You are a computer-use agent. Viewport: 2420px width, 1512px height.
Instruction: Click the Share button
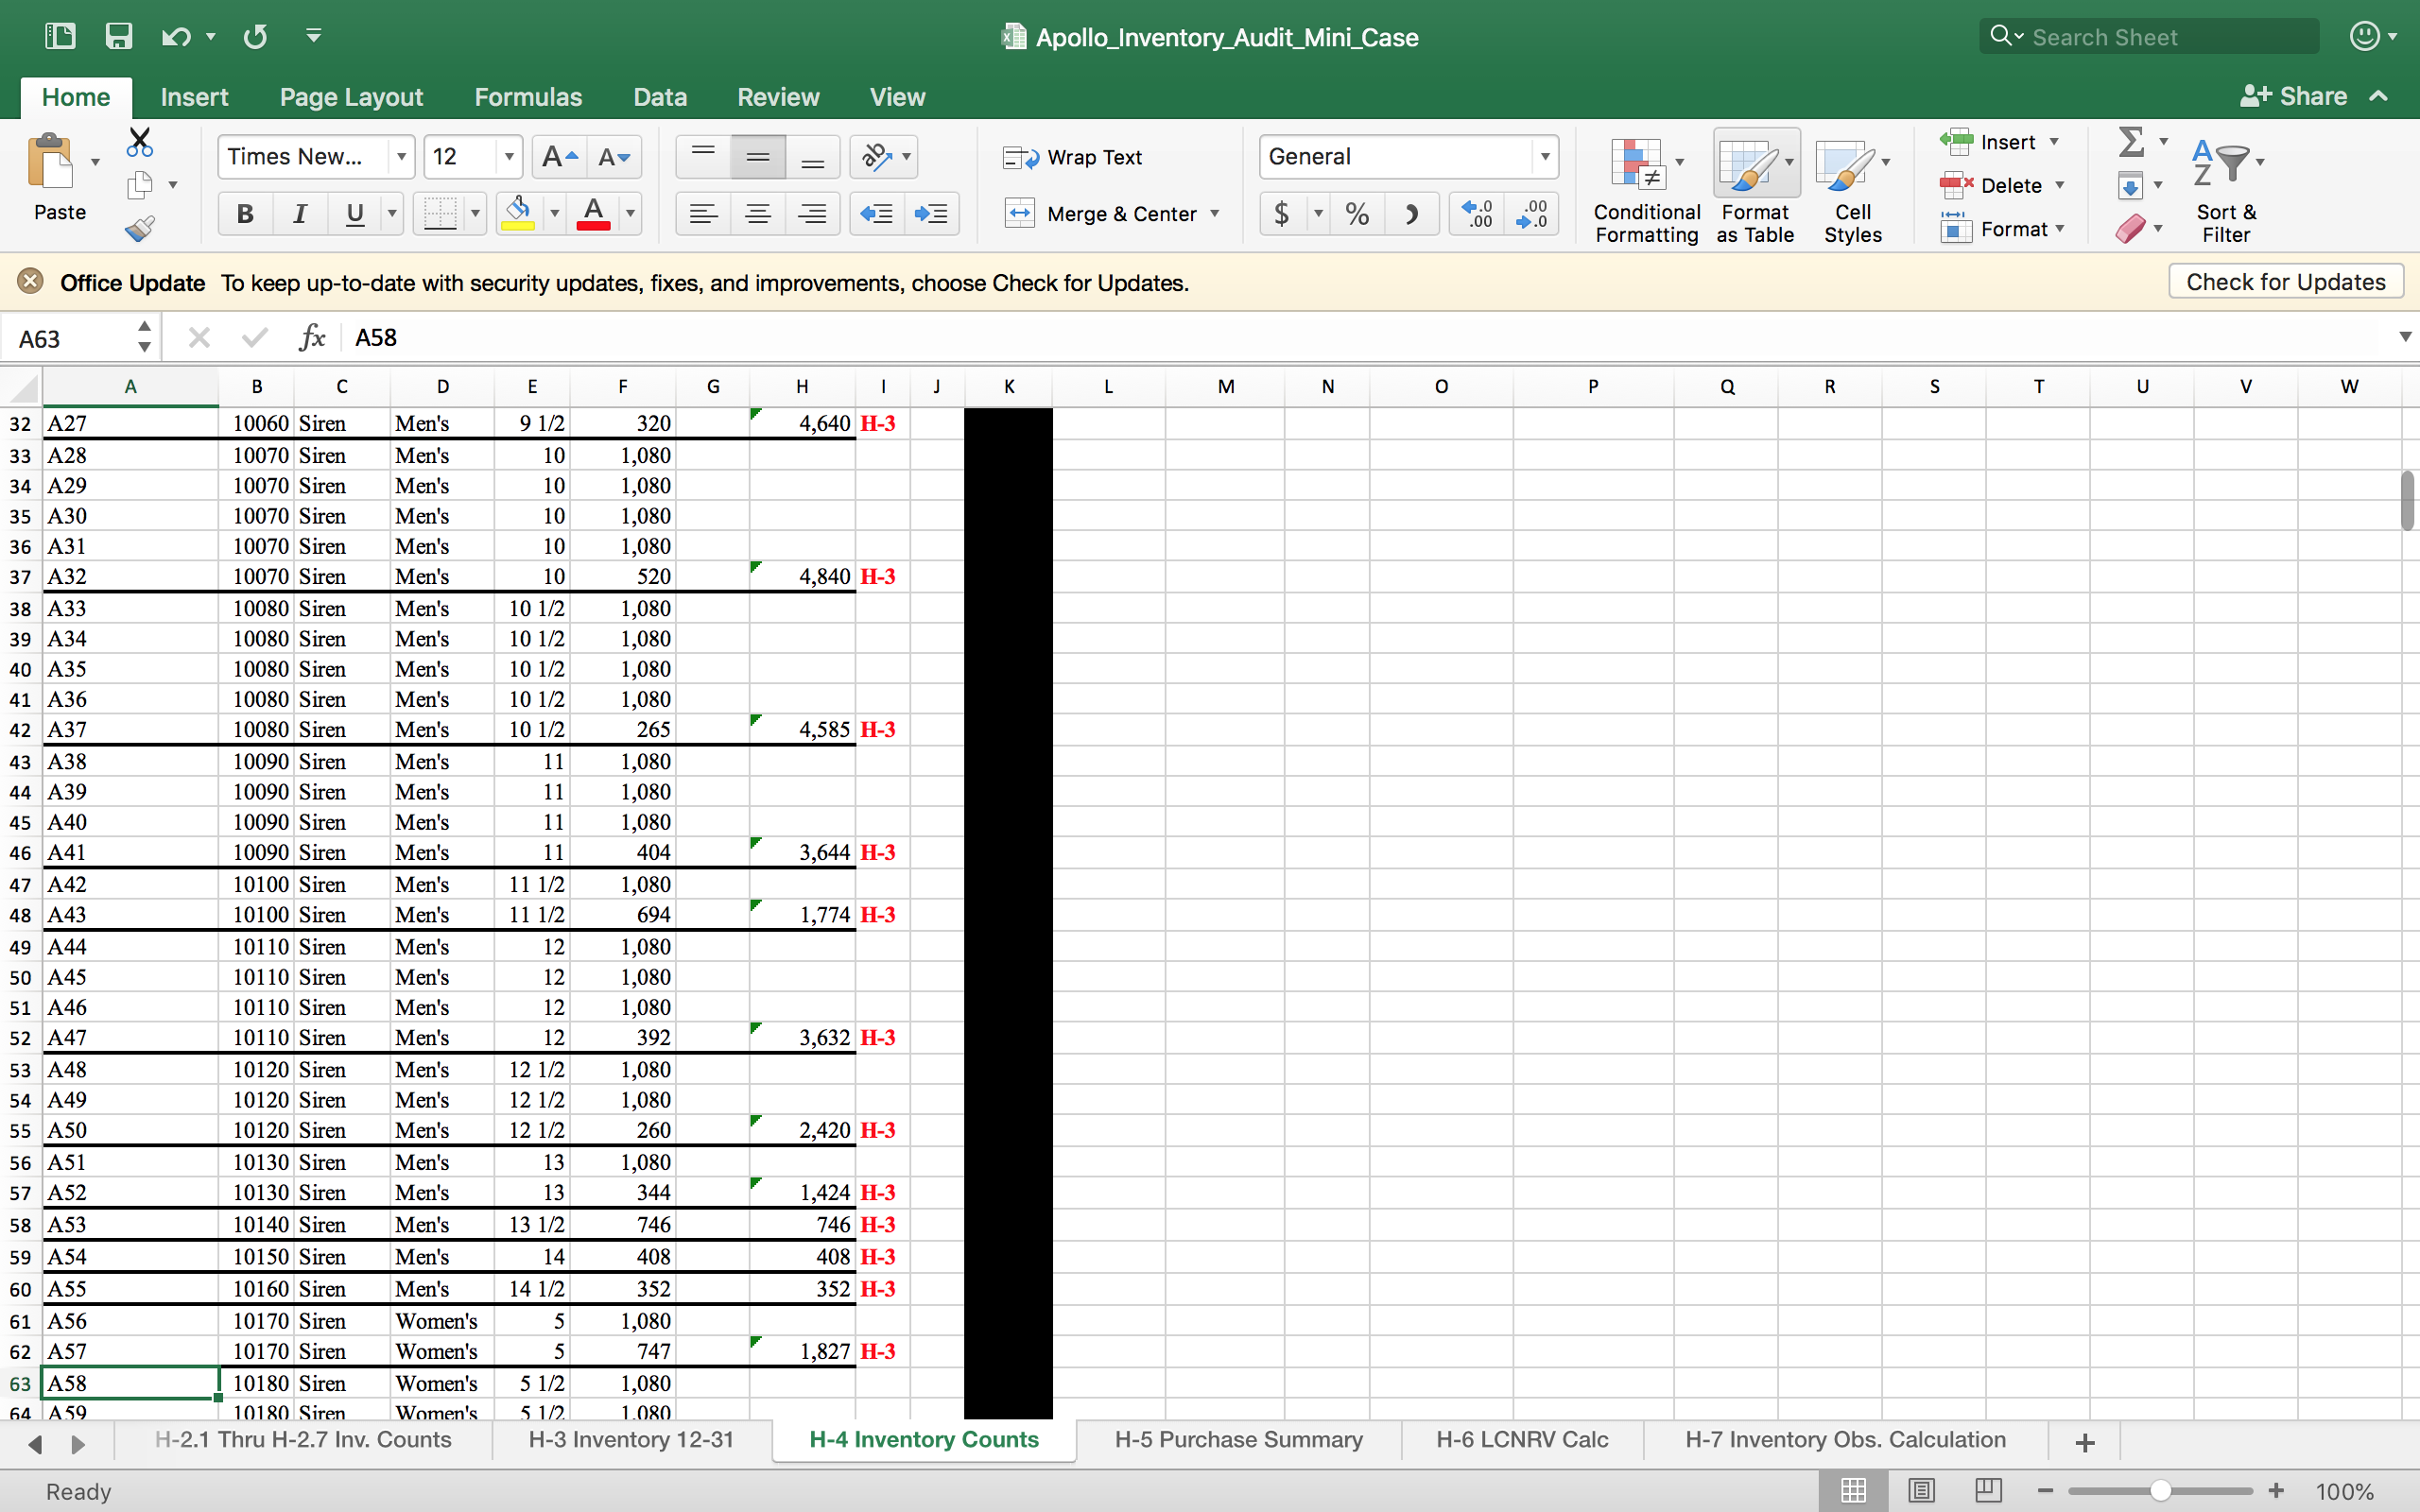pyautogui.click(x=2294, y=97)
